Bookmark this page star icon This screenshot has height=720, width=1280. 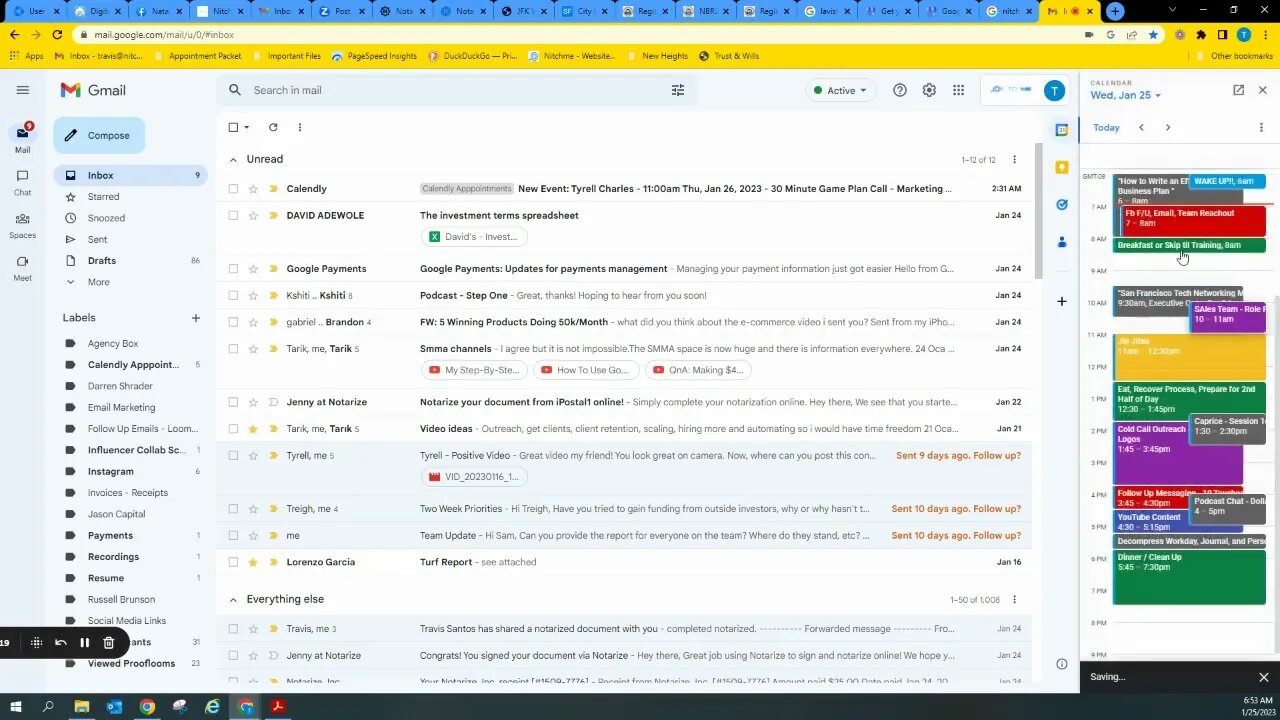tap(1153, 34)
